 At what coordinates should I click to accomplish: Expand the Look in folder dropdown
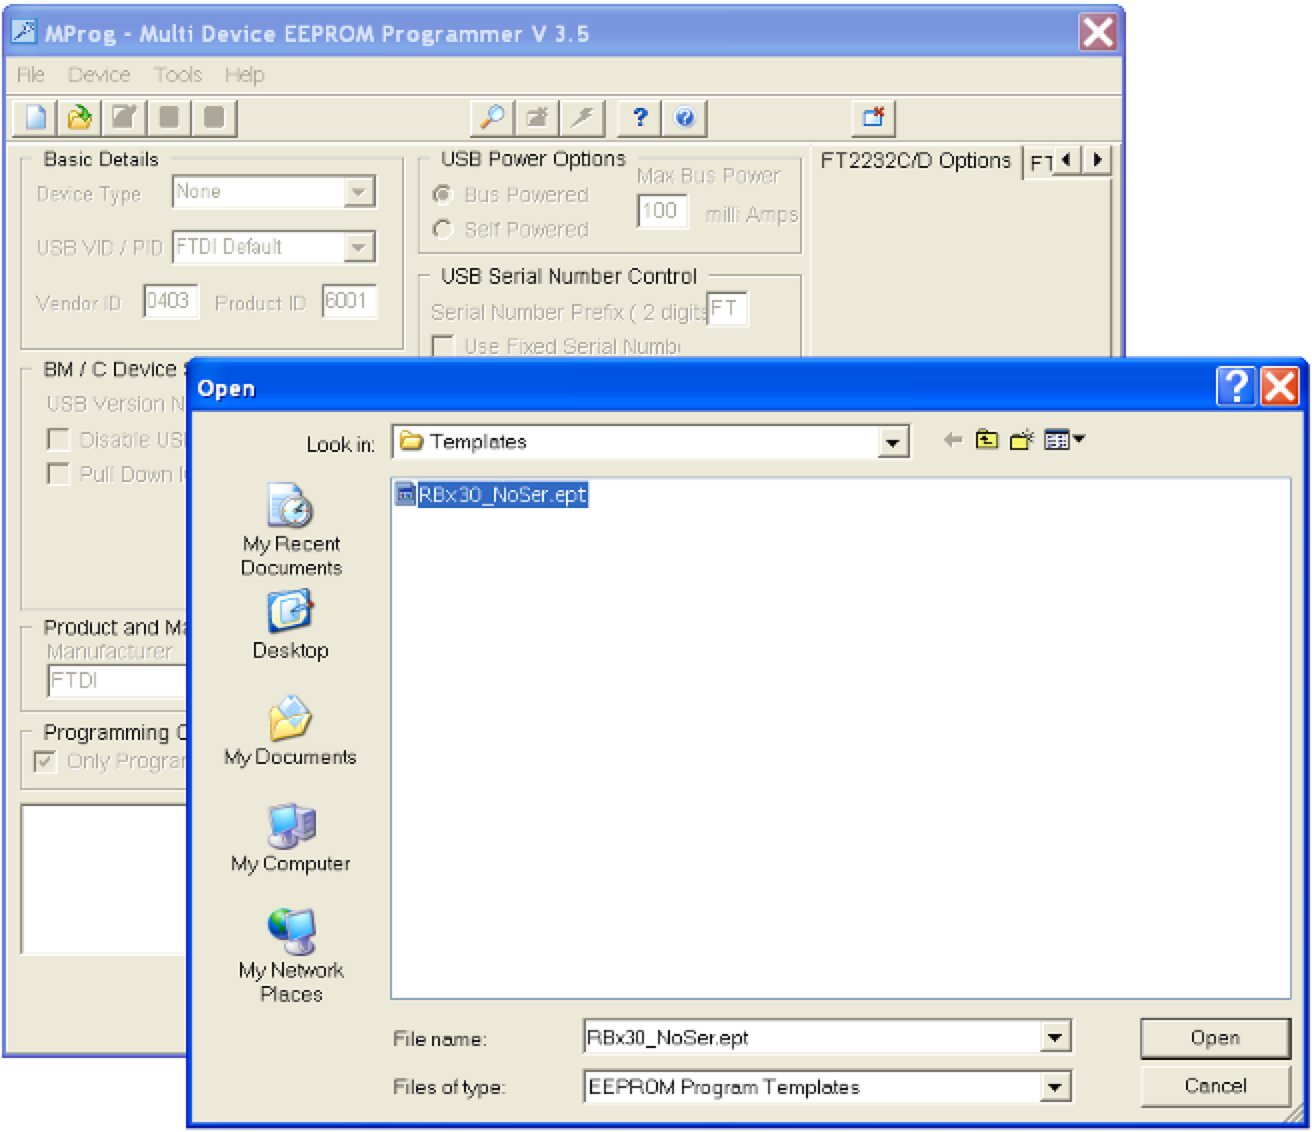click(x=892, y=442)
